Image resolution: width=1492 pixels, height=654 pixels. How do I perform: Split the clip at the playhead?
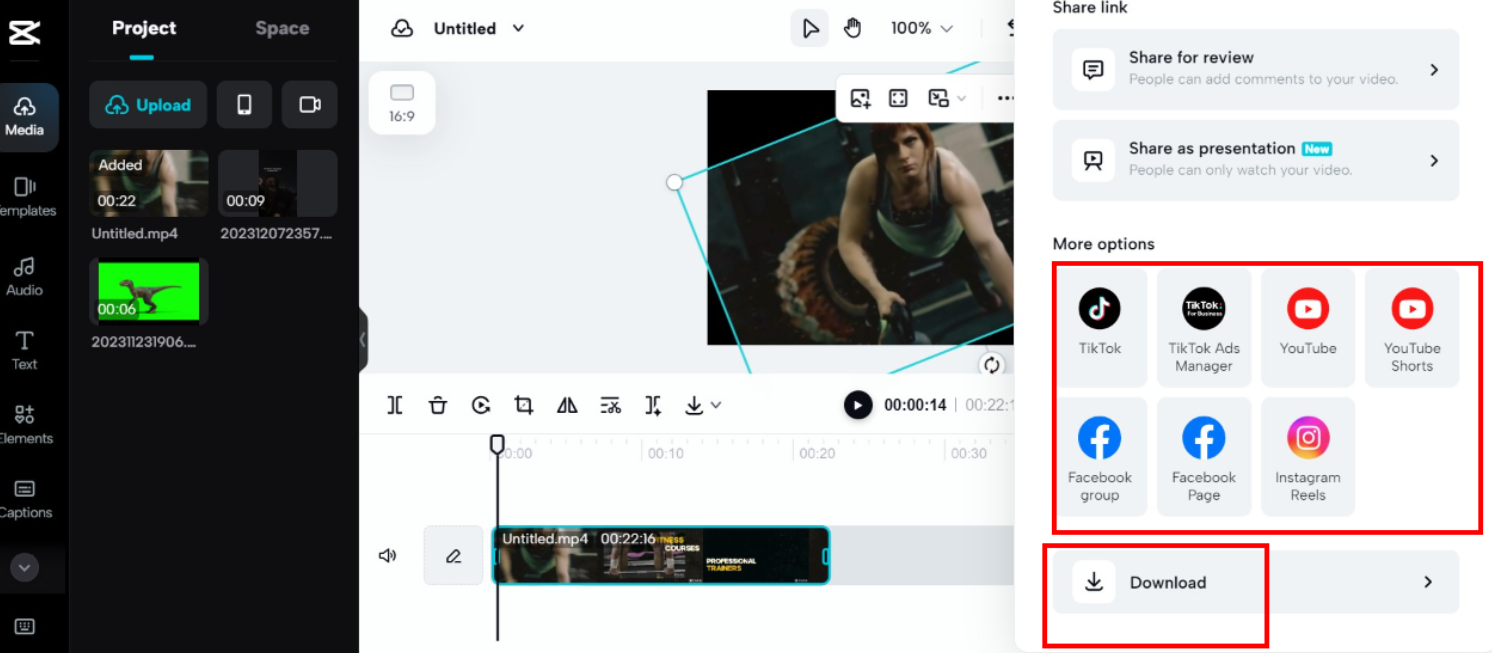[395, 405]
